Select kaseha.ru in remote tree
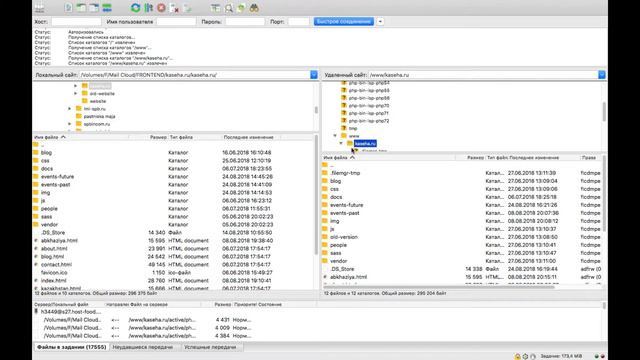The image size is (640, 360). (365, 143)
